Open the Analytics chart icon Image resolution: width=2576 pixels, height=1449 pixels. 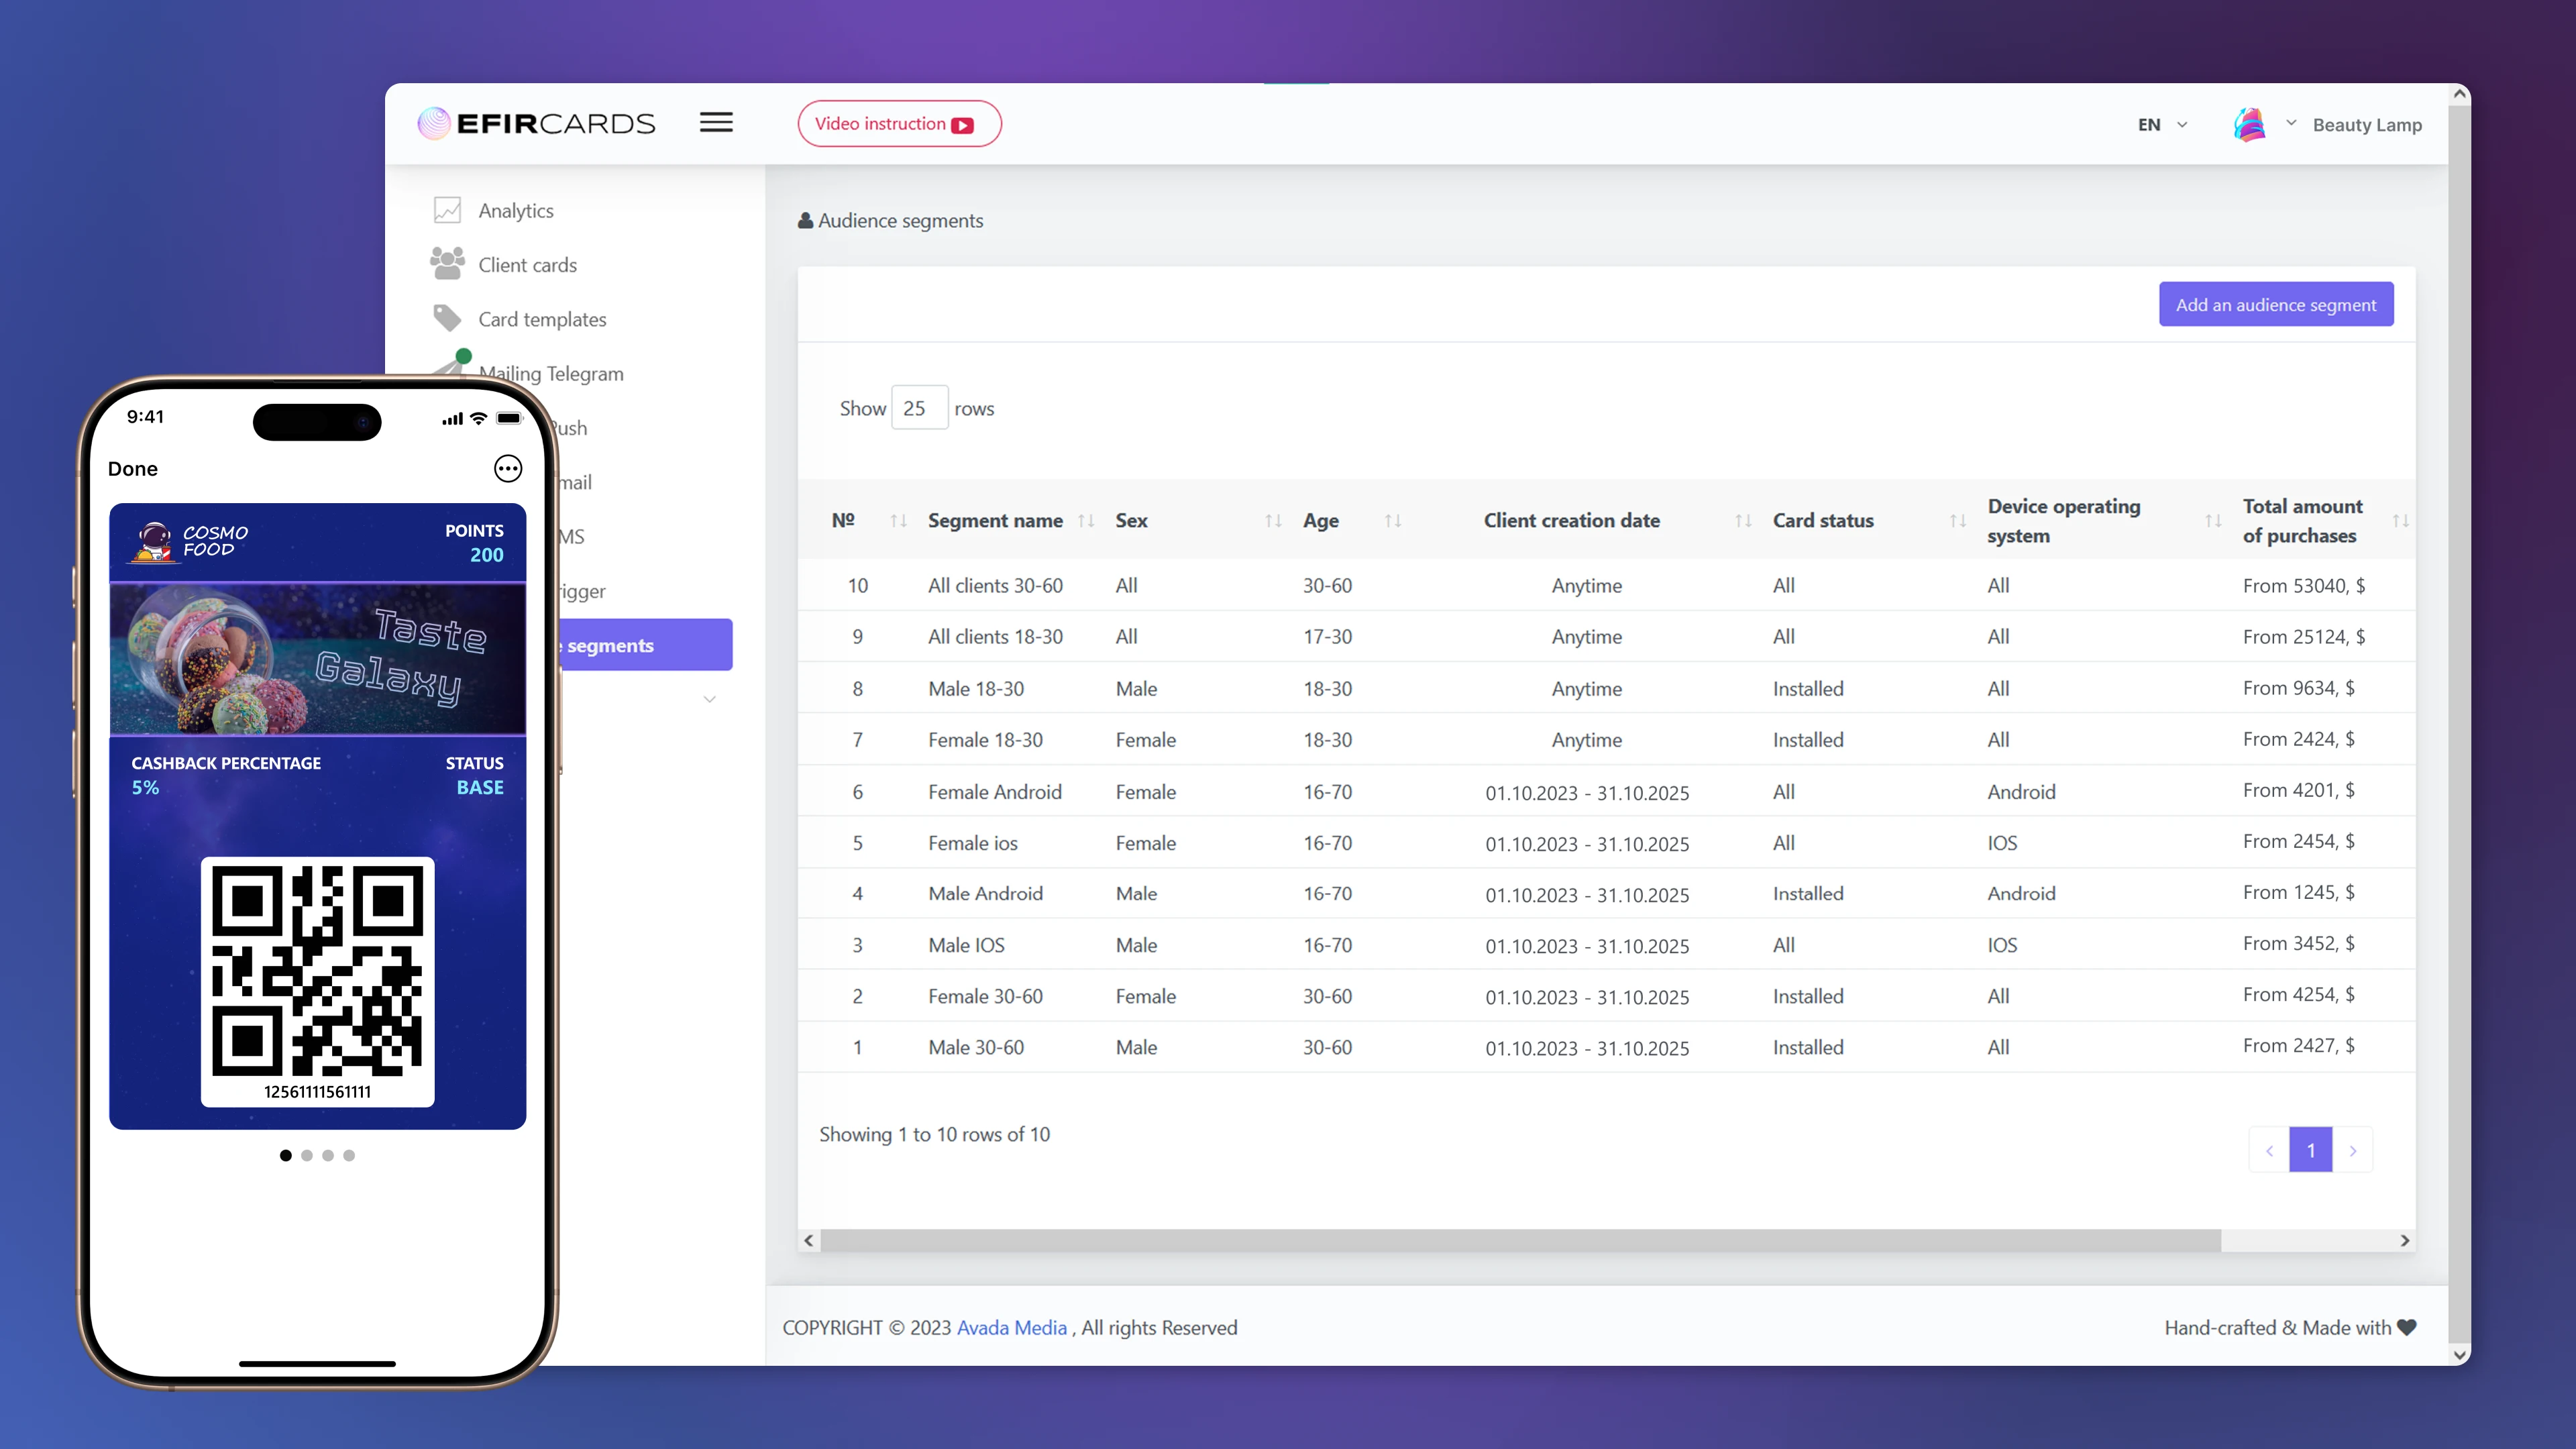[447, 210]
